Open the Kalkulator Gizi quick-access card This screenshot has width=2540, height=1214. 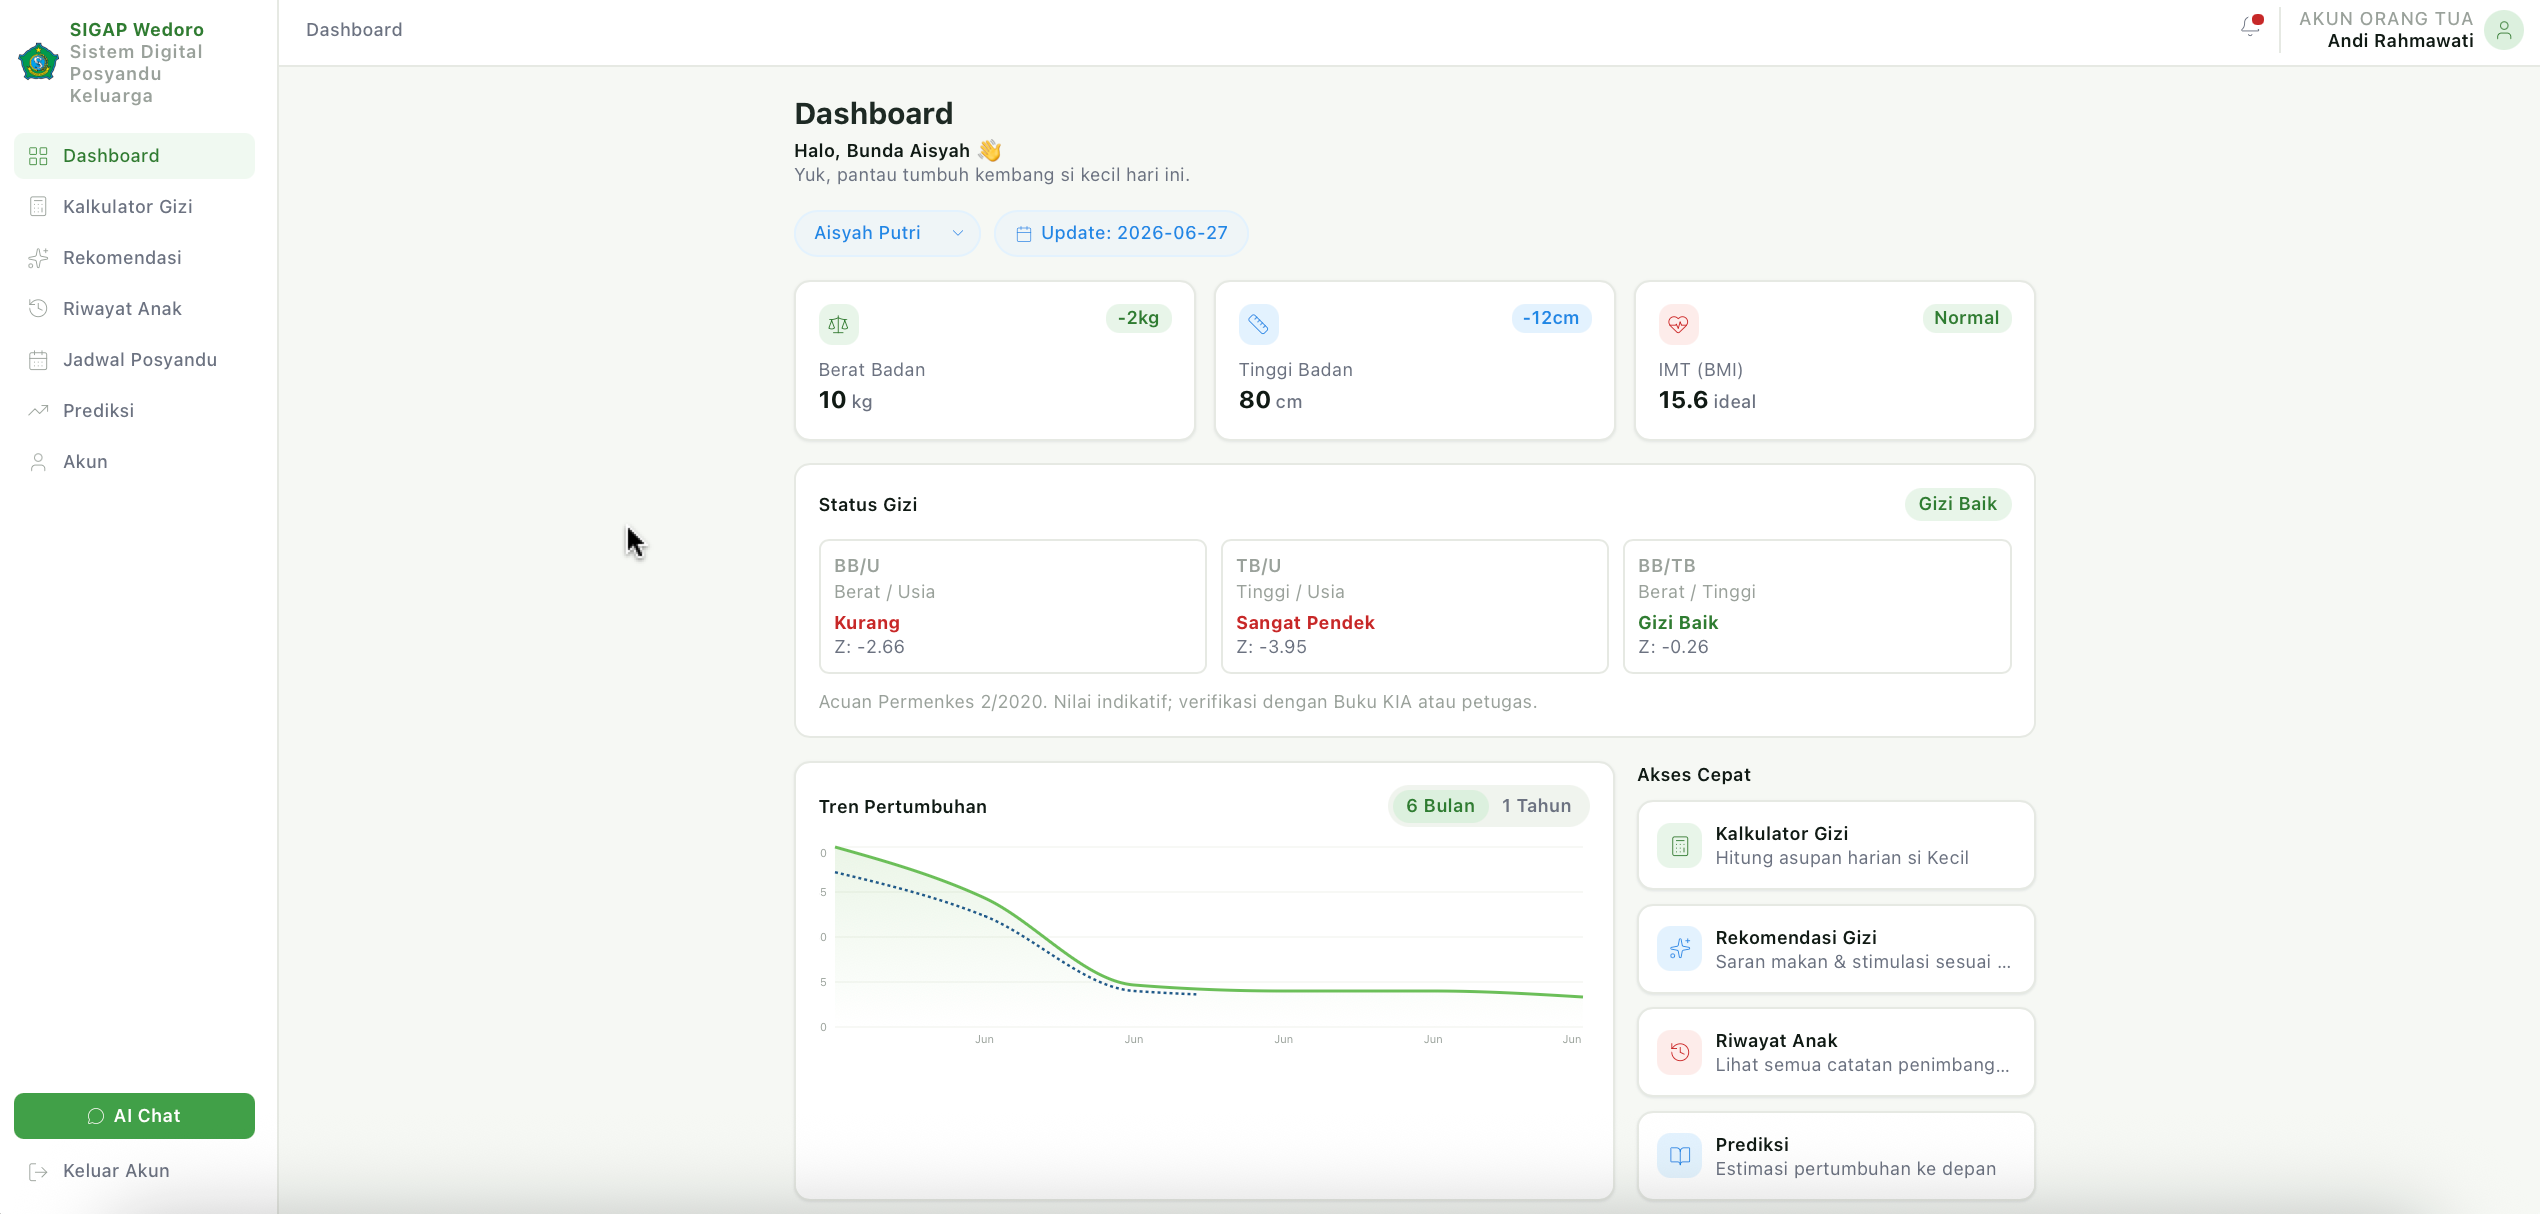(1836, 846)
